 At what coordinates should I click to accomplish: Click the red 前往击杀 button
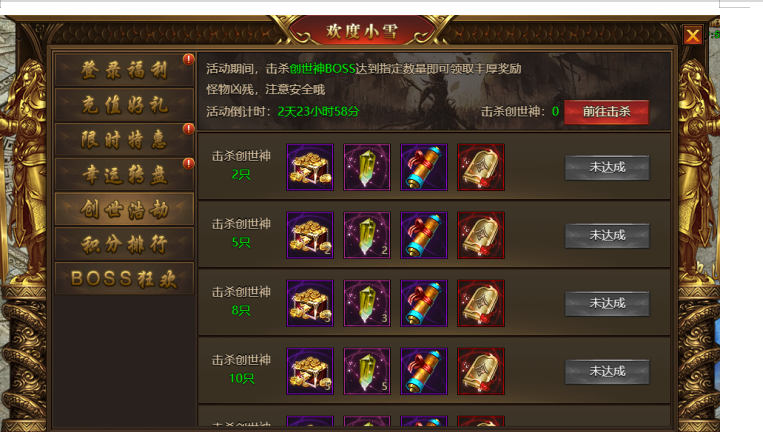point(606,112)
